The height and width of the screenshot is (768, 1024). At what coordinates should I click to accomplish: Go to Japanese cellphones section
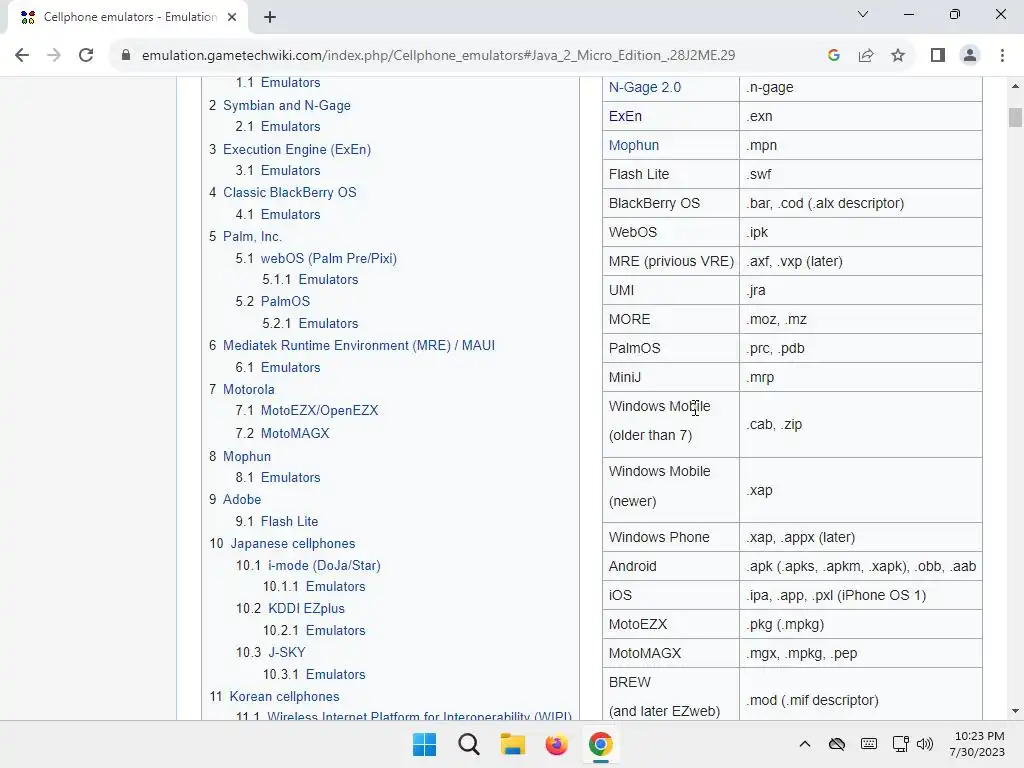293,543
